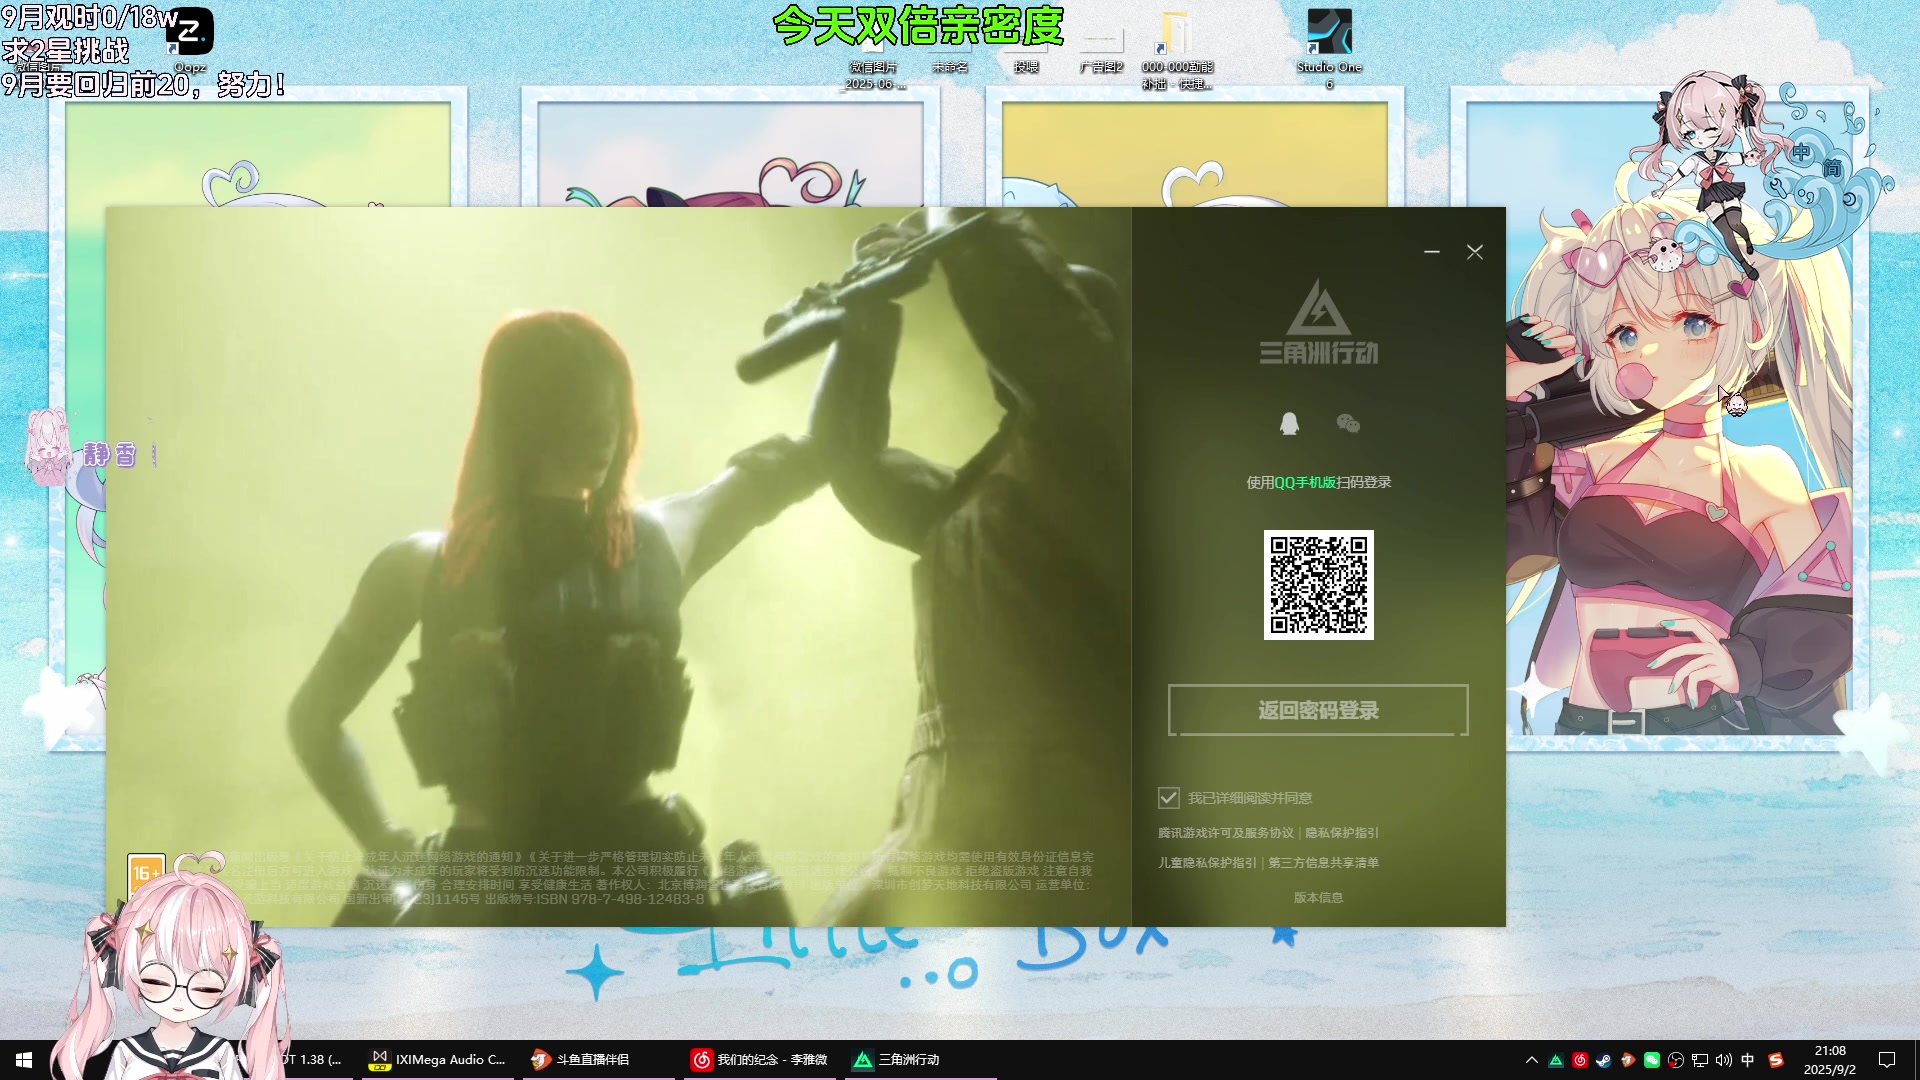Click the Delta Force triangle logo

click(1318, 308)
